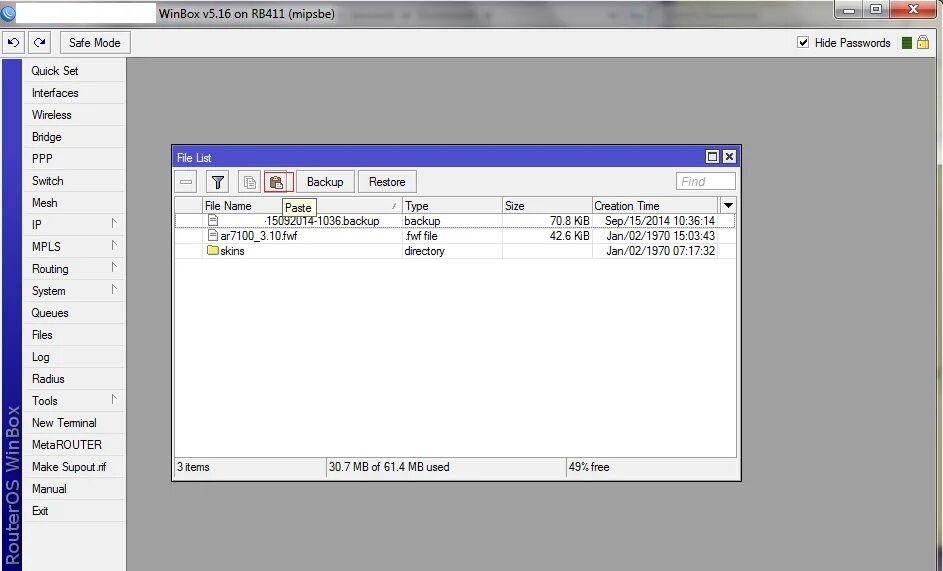Screen dimensions: 943x571
Task: Click the Backup button
Action: pos(325,182)
